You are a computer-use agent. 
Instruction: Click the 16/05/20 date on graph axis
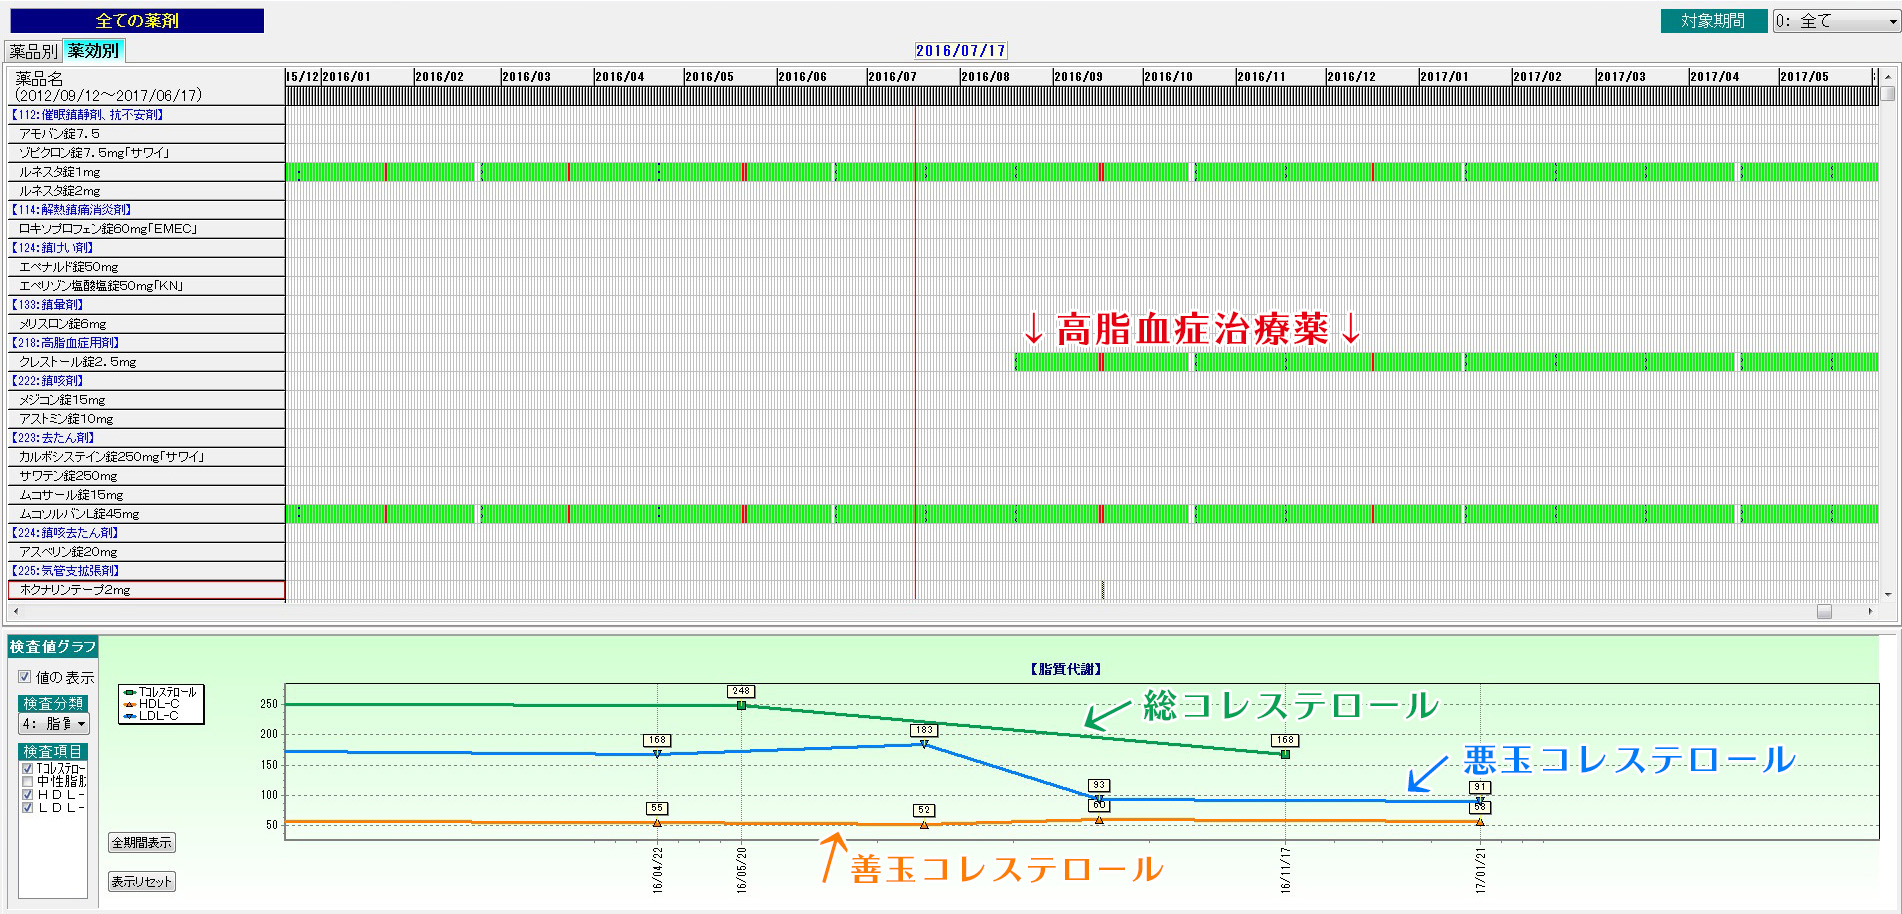pos(741,870)
